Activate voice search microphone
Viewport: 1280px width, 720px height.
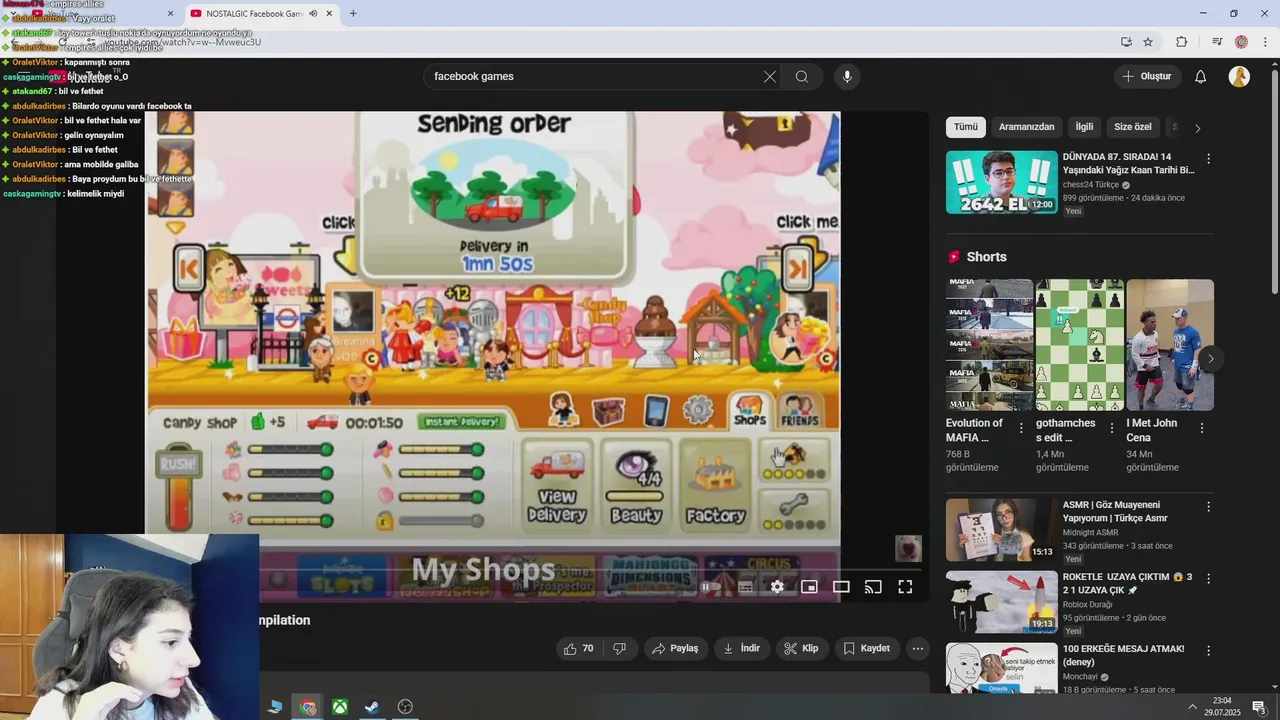tap(847, 76)
